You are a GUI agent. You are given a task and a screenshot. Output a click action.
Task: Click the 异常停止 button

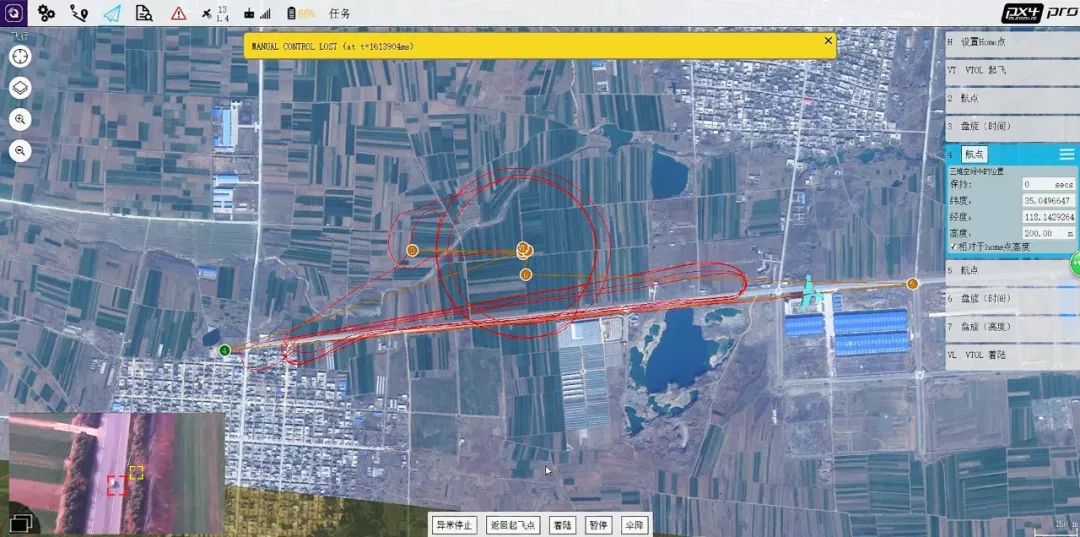tap(456, 525)
